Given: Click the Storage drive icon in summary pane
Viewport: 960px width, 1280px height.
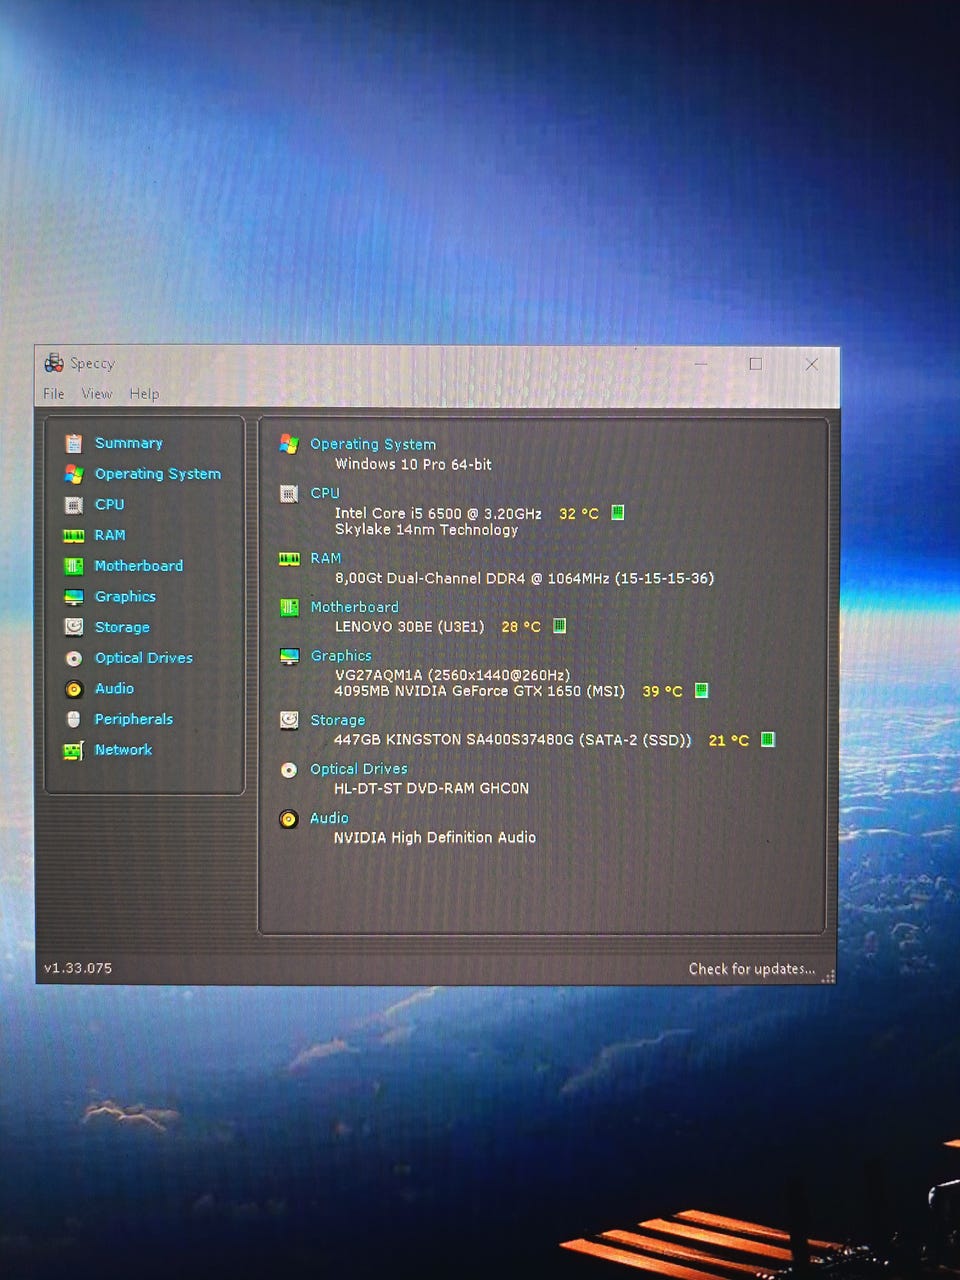Looking at the screenshot, I should [x=289, y=720].
